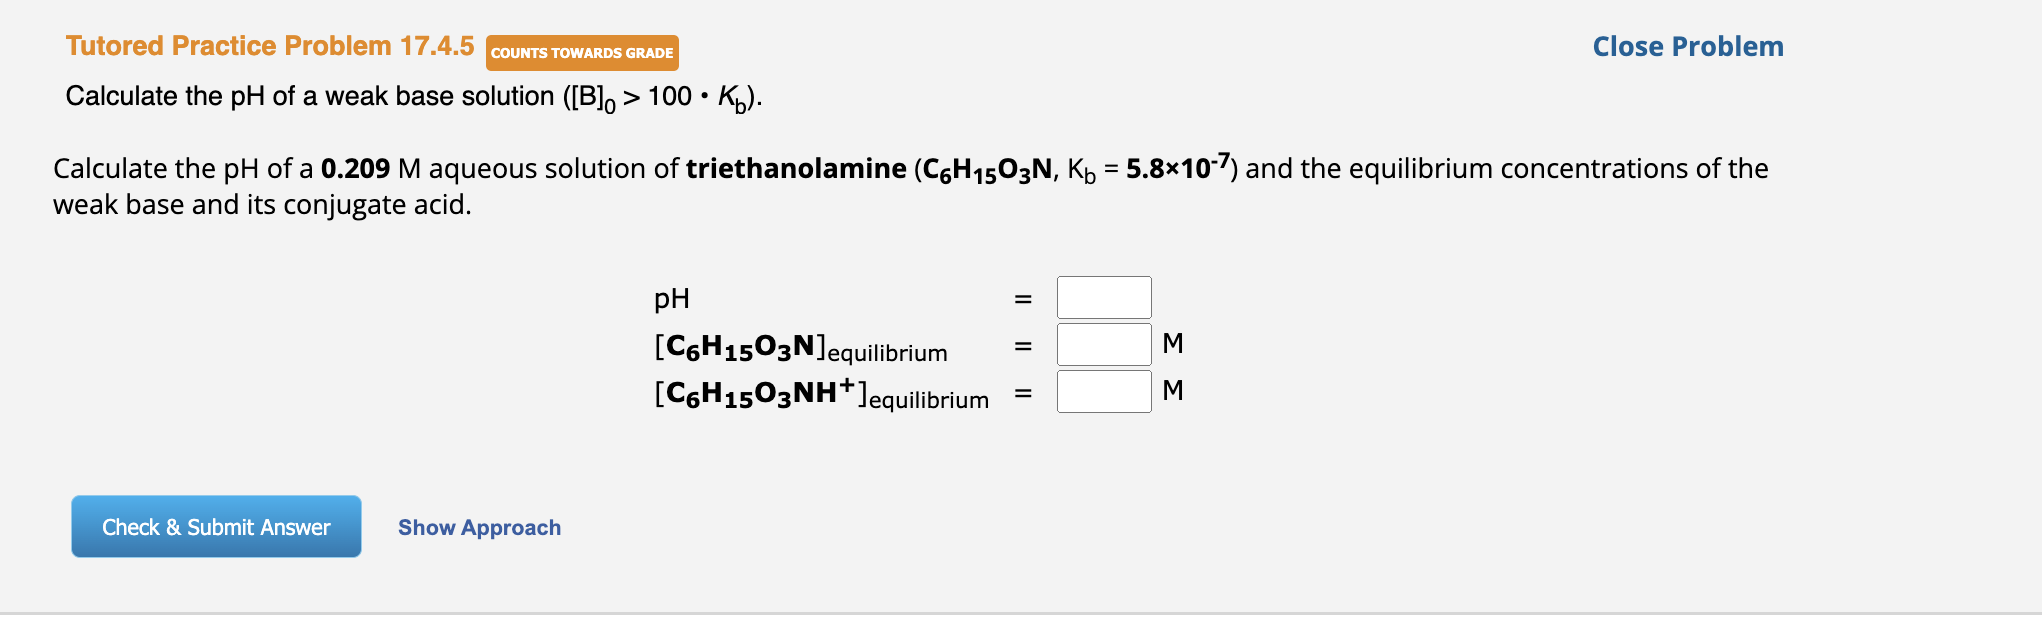Click the 0.209 M concentration value
The height and width of the screenshot is (630, 2042).
(354, 168)
